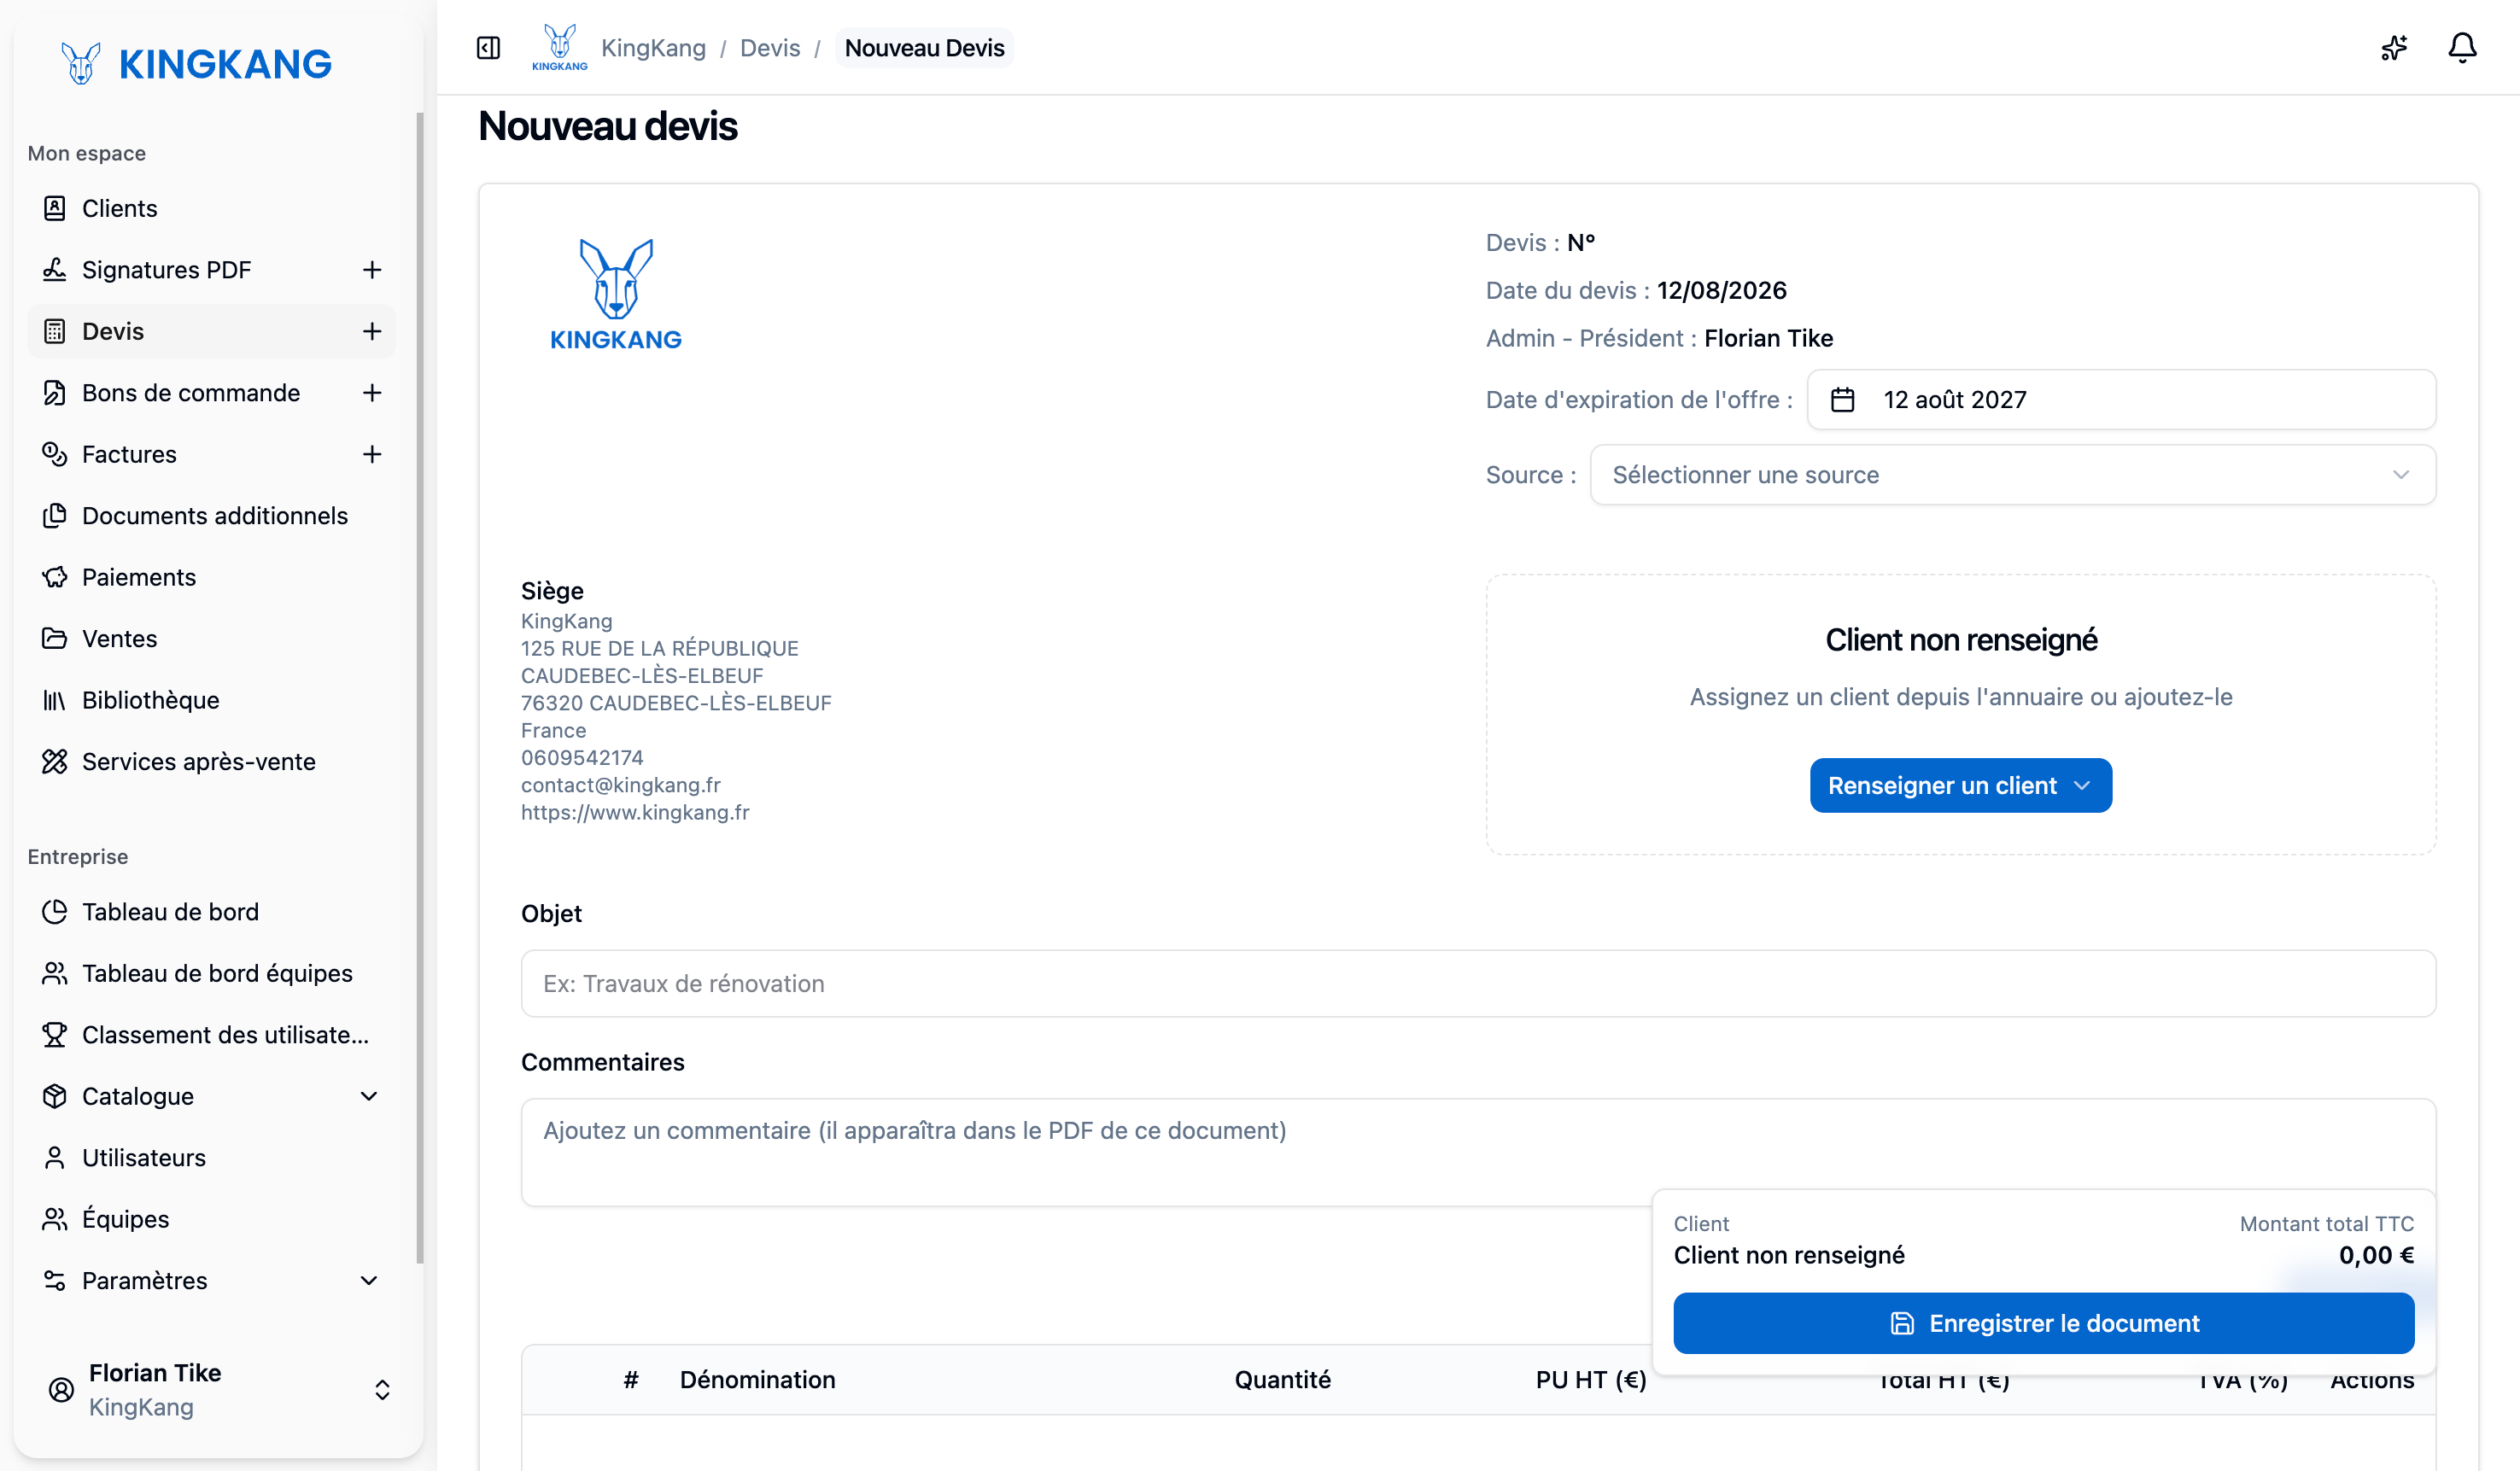
Task: Click the Devis breadcrumb link
Action: coord(770,48)
